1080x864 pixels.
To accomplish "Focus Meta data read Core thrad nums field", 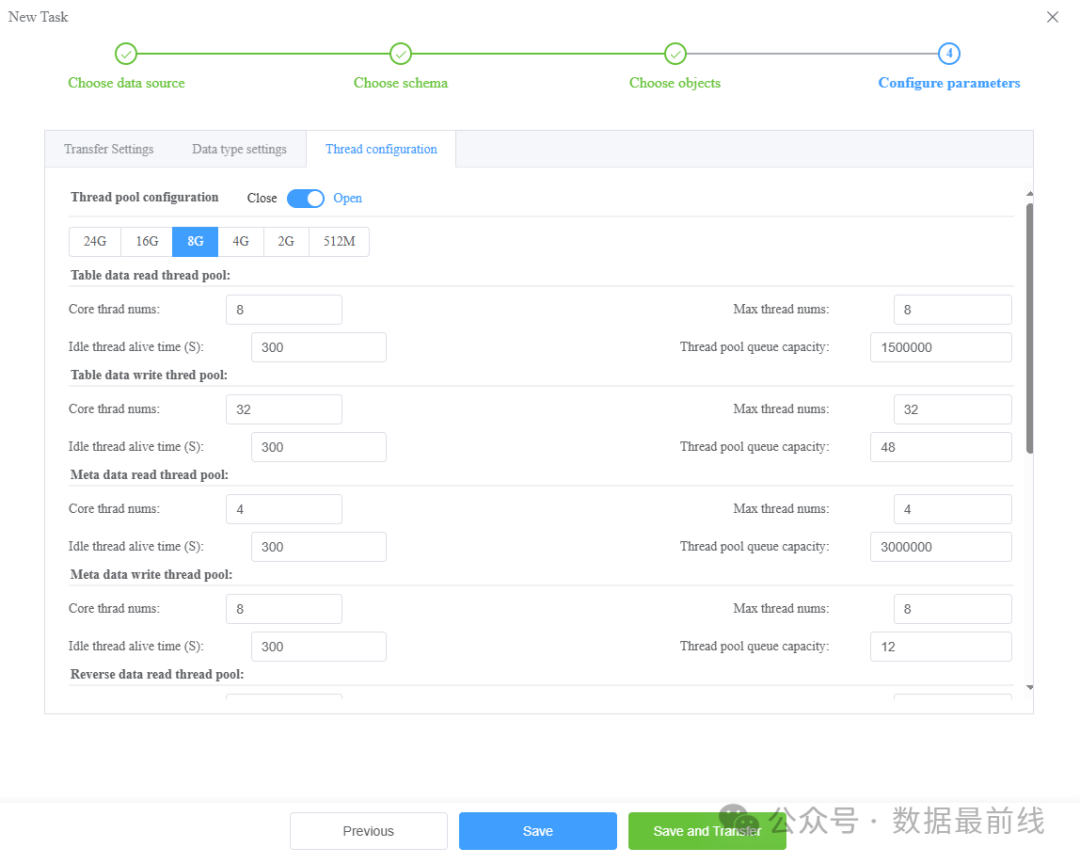I will click(284, 509).
